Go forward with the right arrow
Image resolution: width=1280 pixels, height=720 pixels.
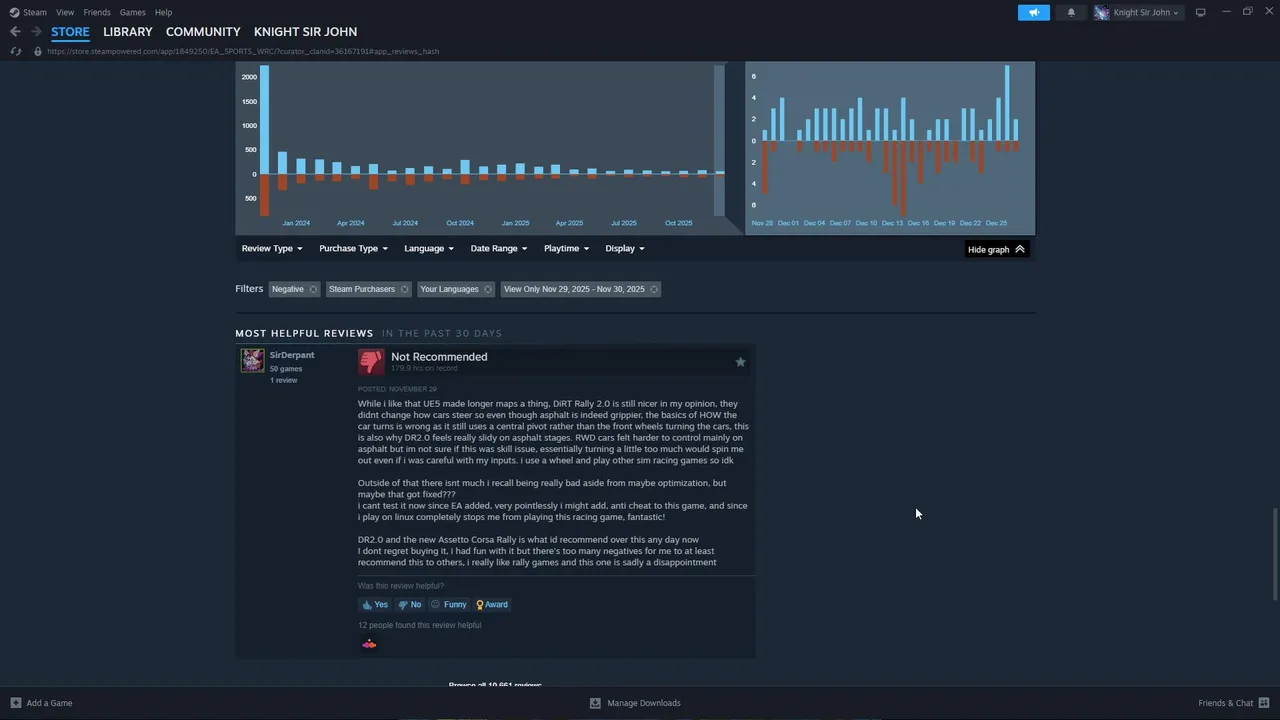pos(36,32)
